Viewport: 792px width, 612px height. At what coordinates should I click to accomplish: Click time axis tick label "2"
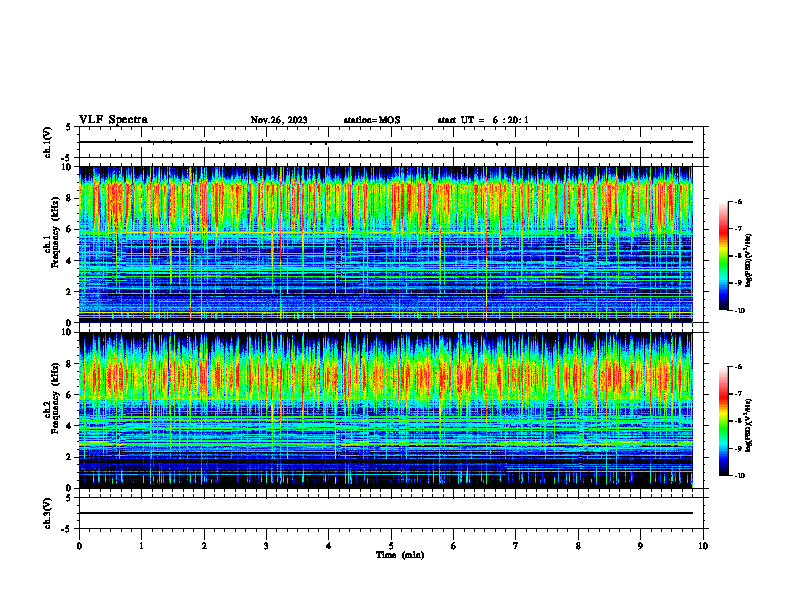[x=204, y=546]
